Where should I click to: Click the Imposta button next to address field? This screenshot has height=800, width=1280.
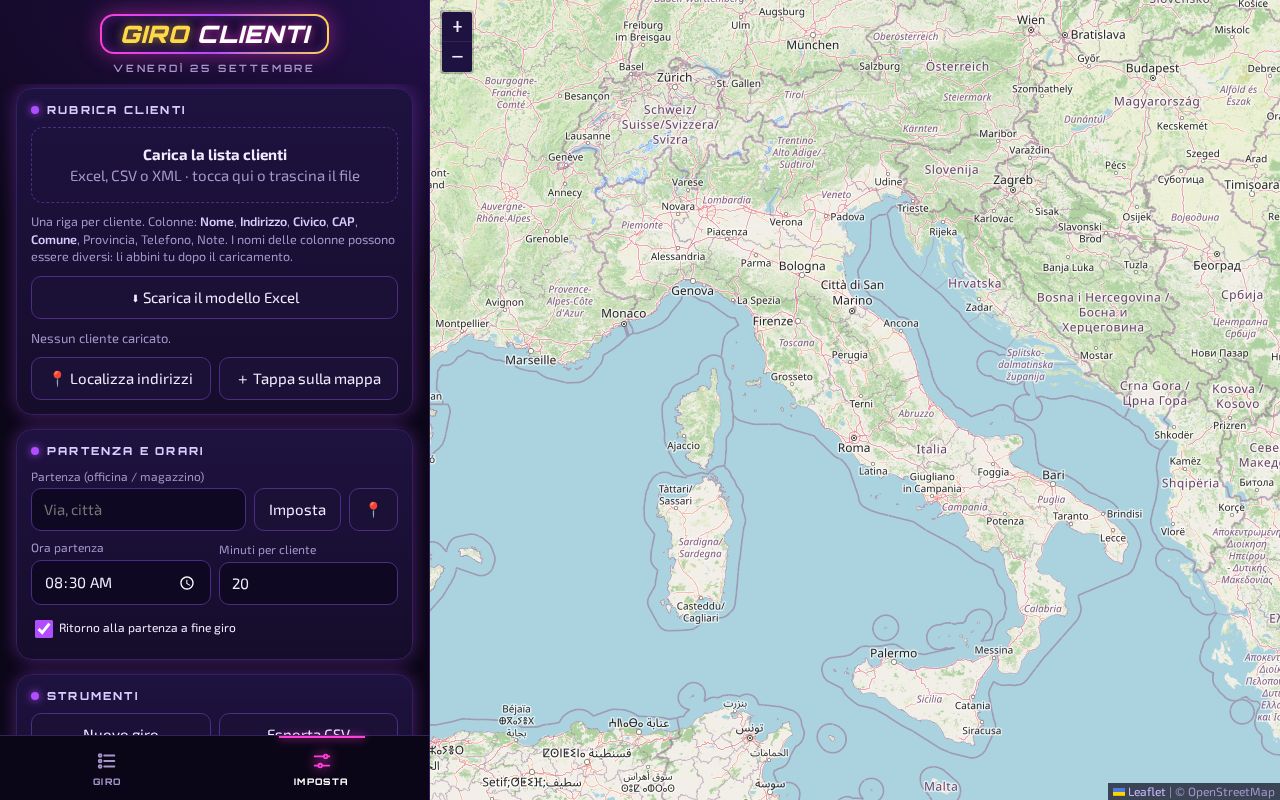[297, 510]
